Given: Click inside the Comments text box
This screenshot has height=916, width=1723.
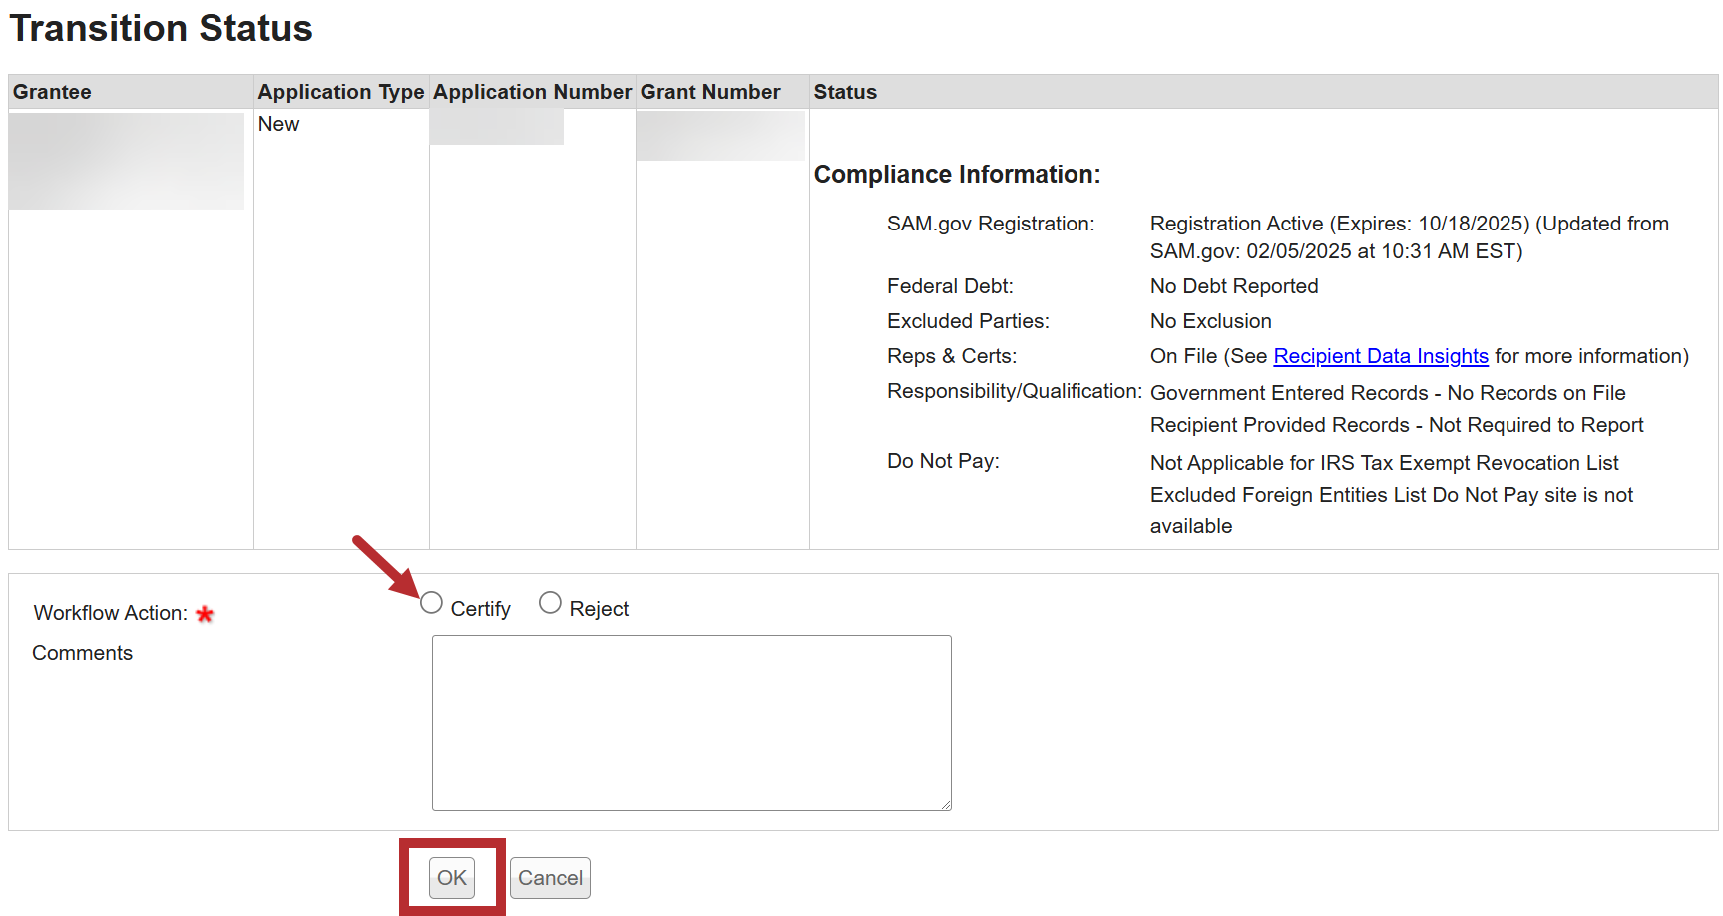Looking at the screenshot, I should 691,722.
